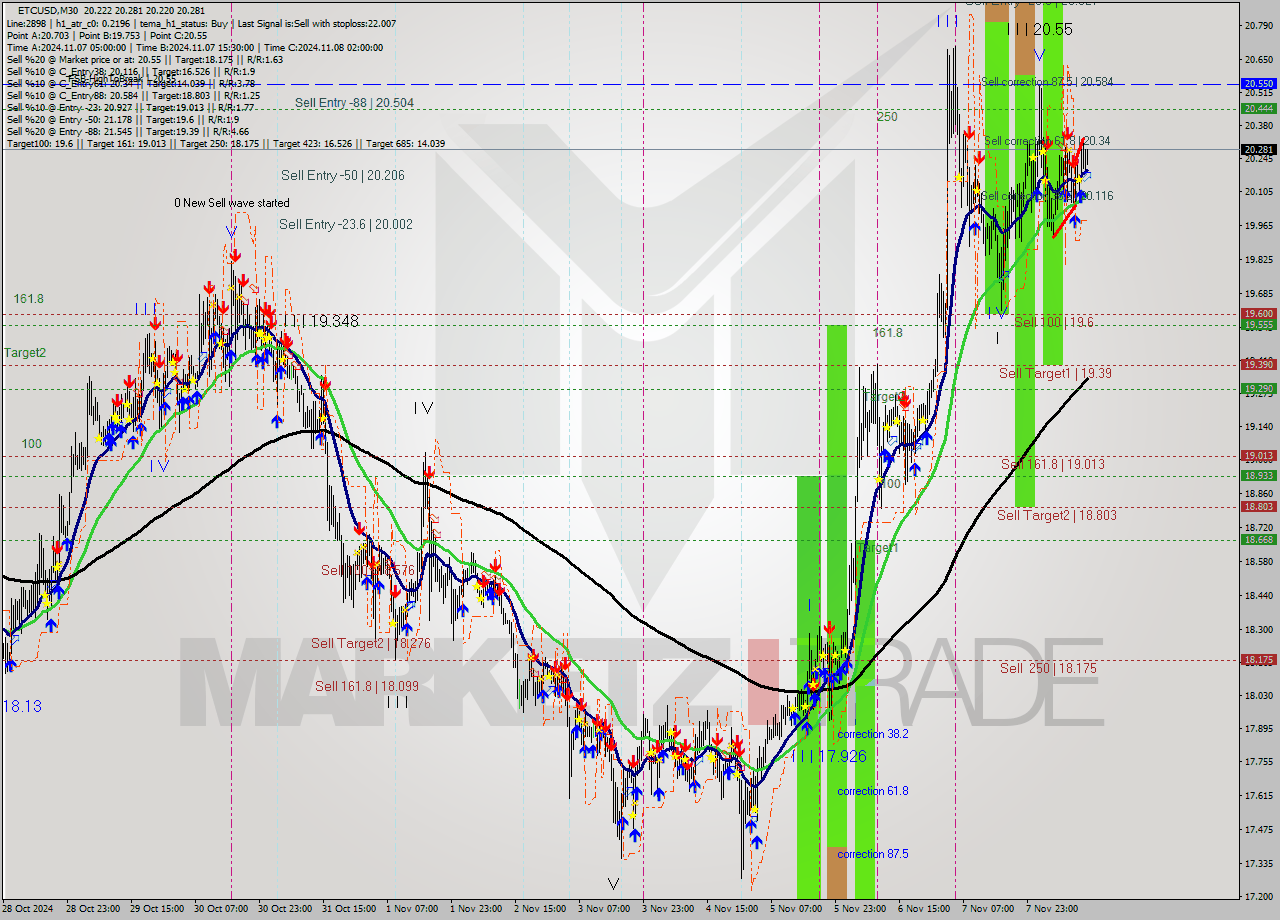Click the ETCUSD,M30 chart title
Image resolution: width=1280 pixels, height=920 pixels.
point(49,9)
